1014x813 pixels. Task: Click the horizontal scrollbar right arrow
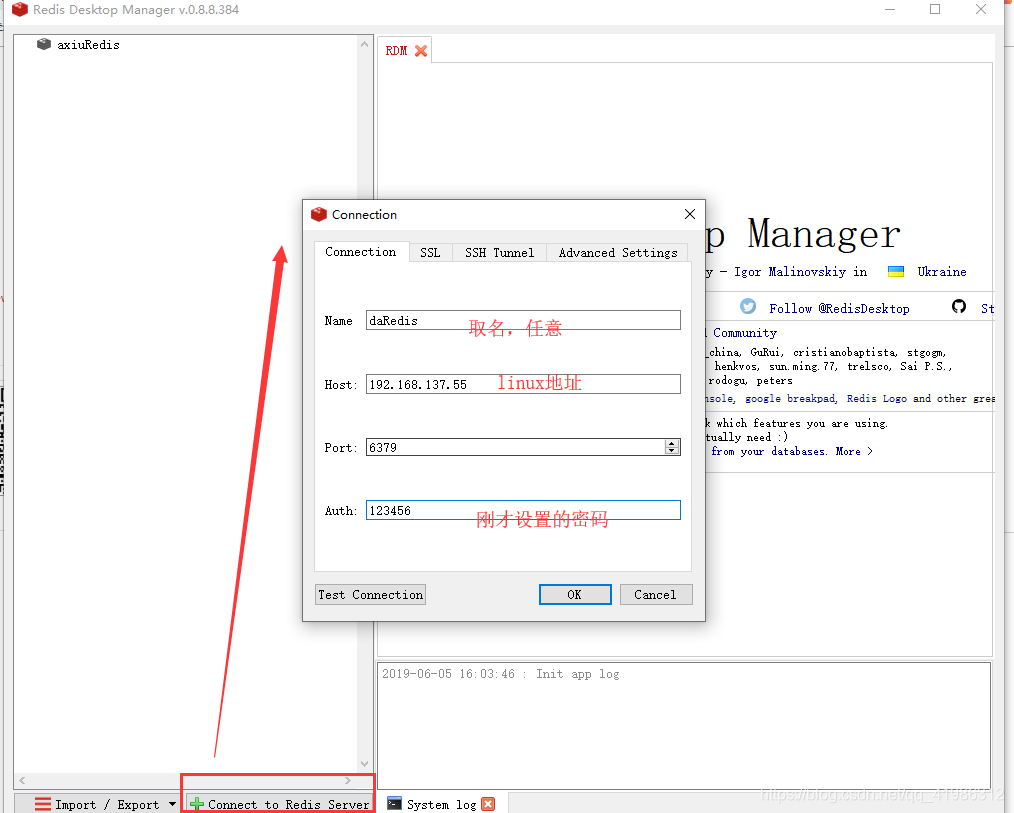tap(348, 781)
